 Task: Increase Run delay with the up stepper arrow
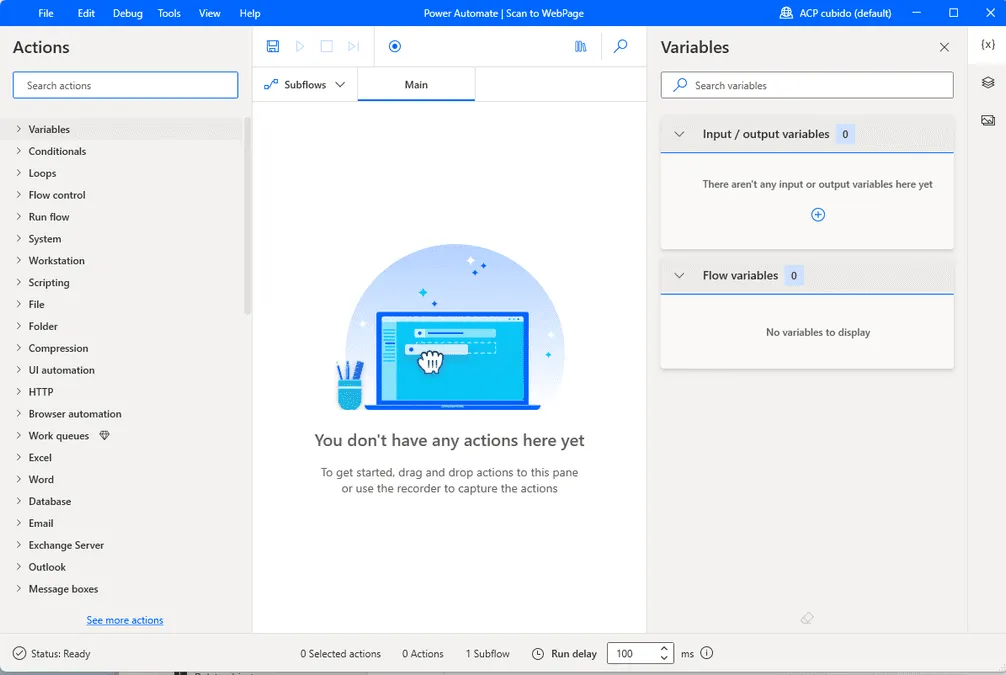(x=662, y=647)
